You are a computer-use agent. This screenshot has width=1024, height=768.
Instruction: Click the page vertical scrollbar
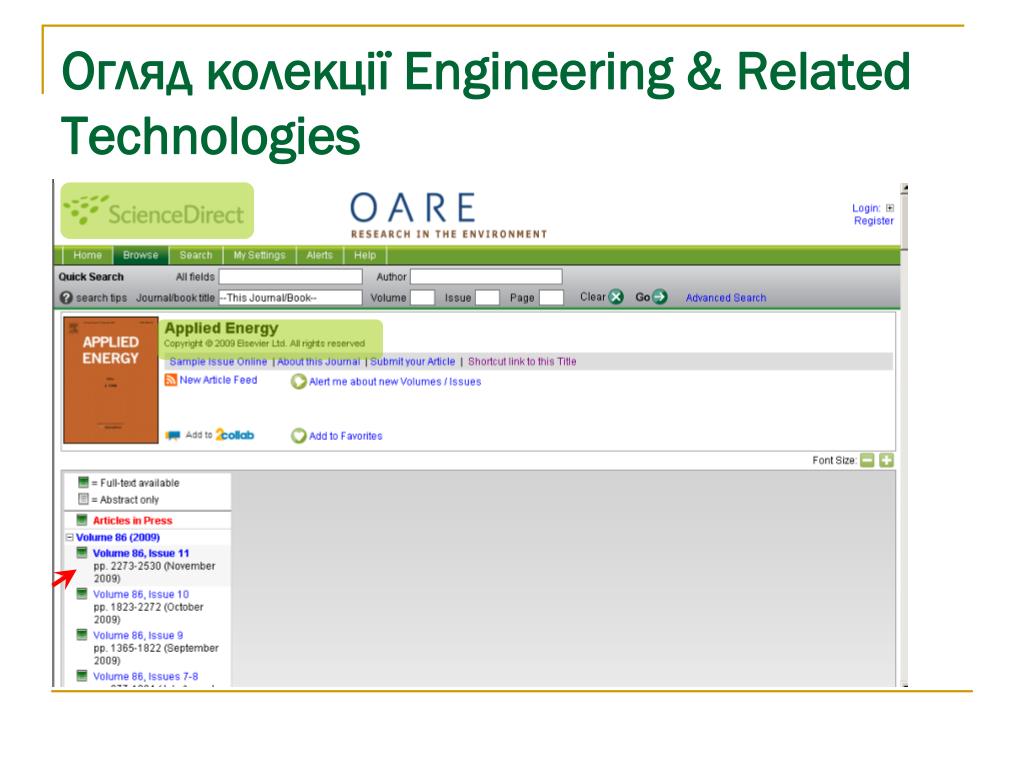pos(904,434)
